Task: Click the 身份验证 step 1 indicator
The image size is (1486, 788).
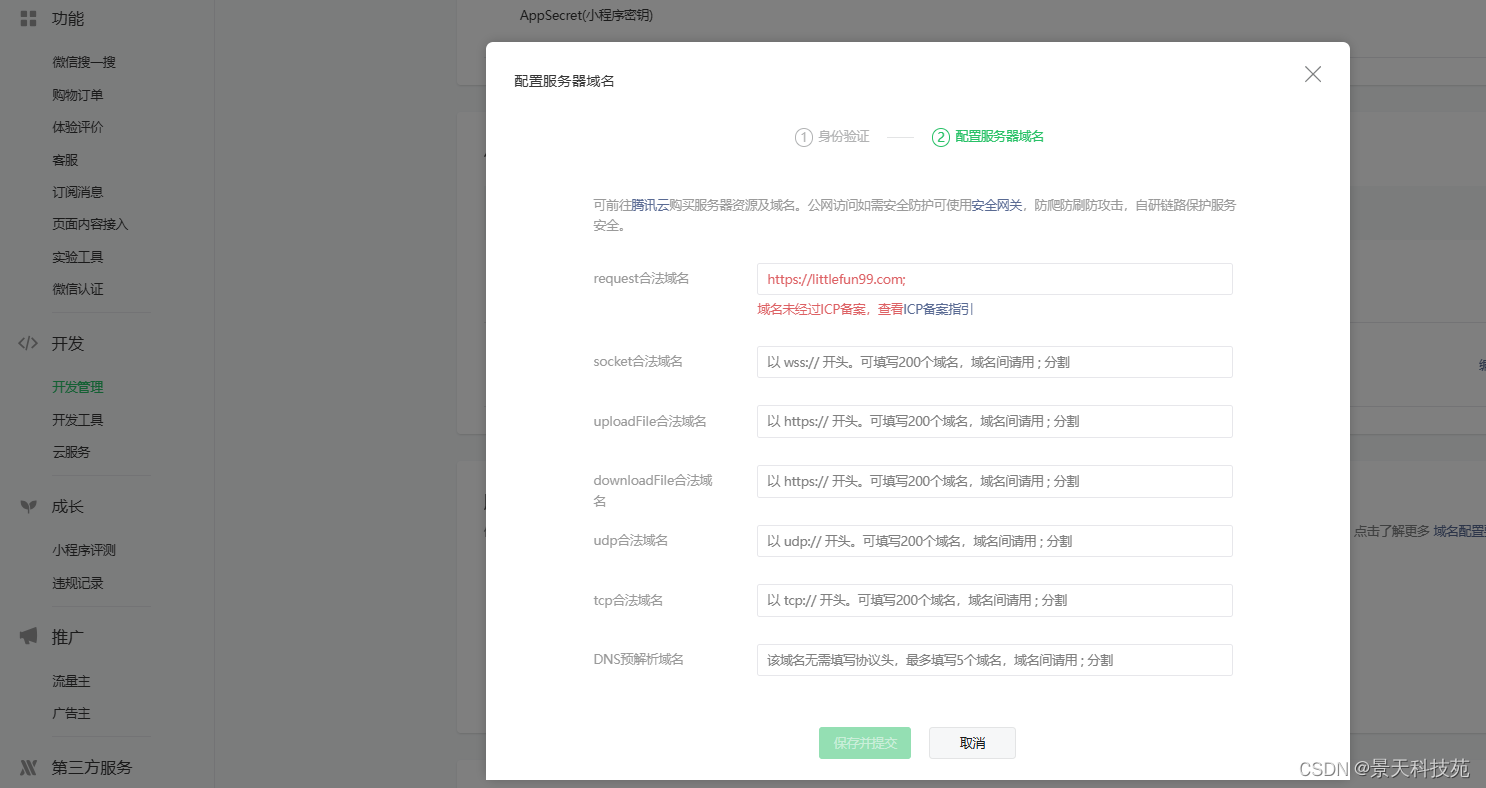Action: [832, 137]
